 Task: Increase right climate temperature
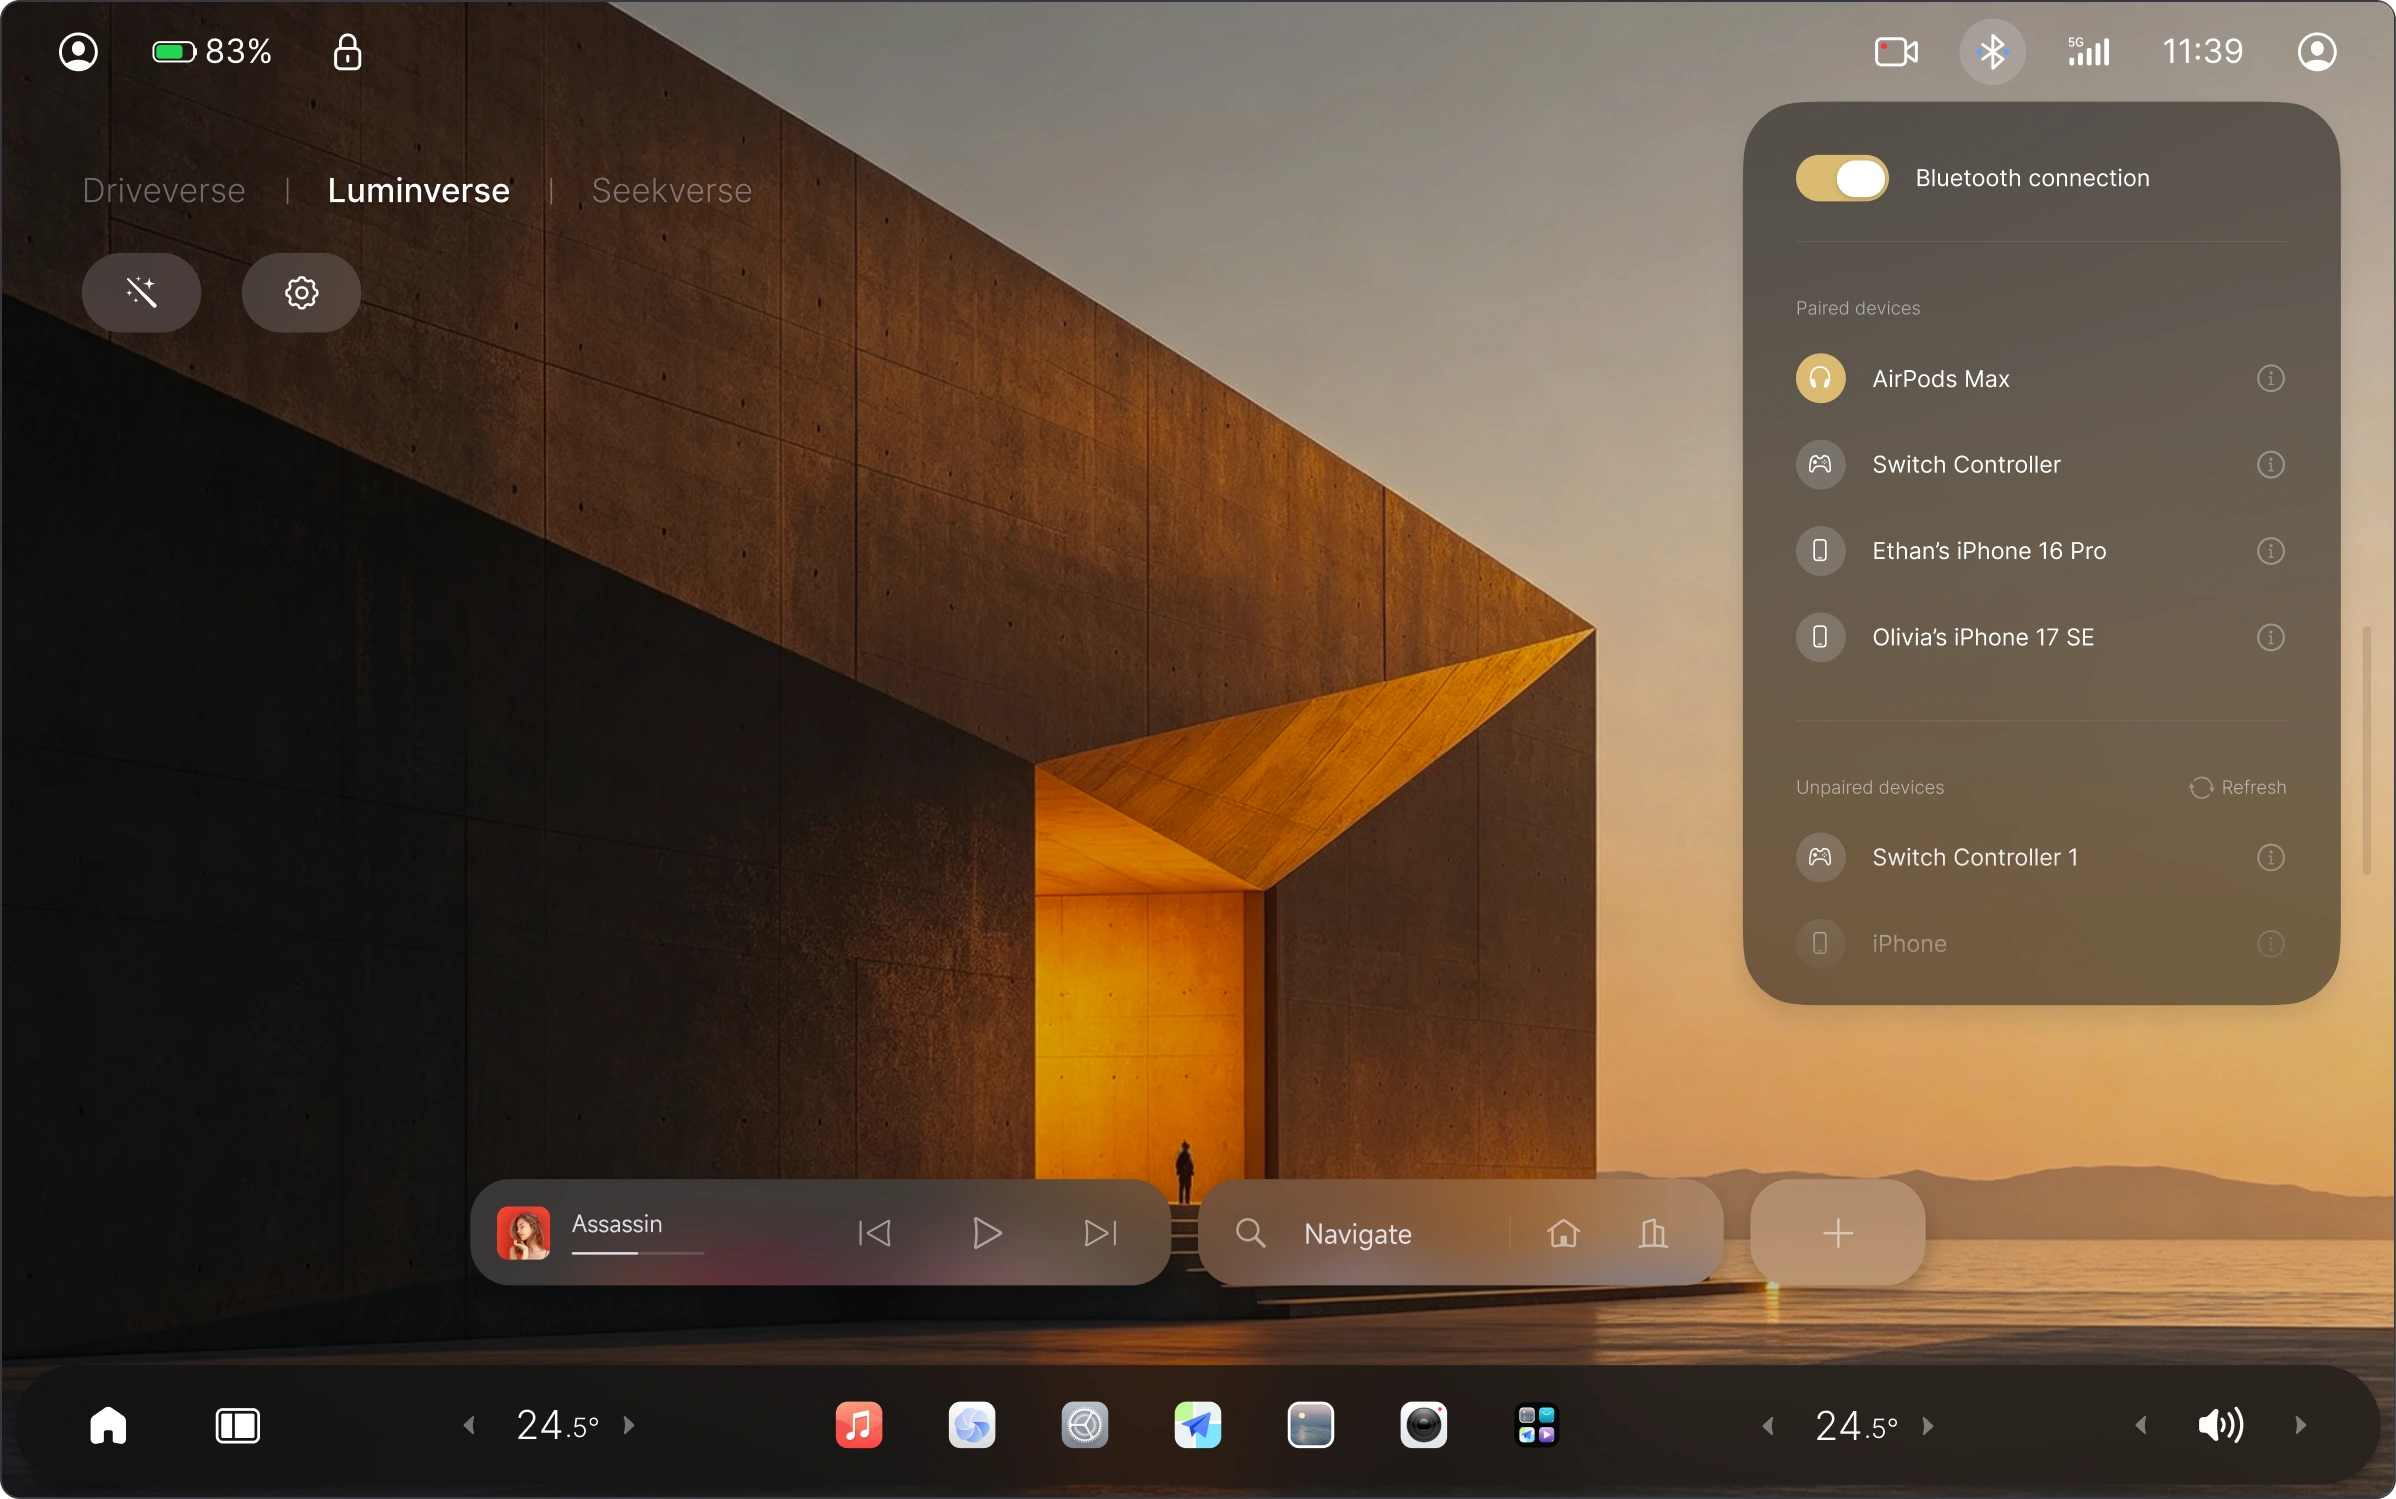(x=1928, y=1426)
